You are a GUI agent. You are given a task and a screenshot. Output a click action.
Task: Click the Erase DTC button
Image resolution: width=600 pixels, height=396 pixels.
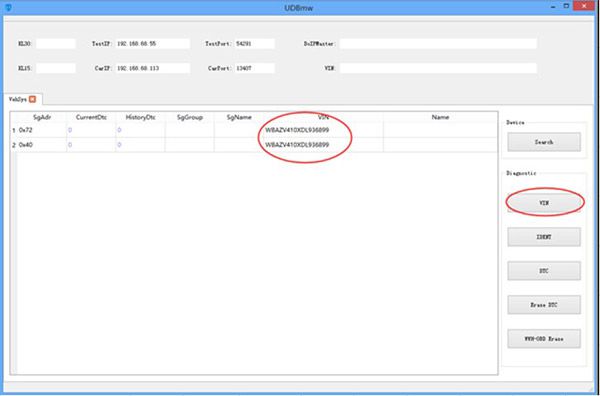tap(544, 305)
